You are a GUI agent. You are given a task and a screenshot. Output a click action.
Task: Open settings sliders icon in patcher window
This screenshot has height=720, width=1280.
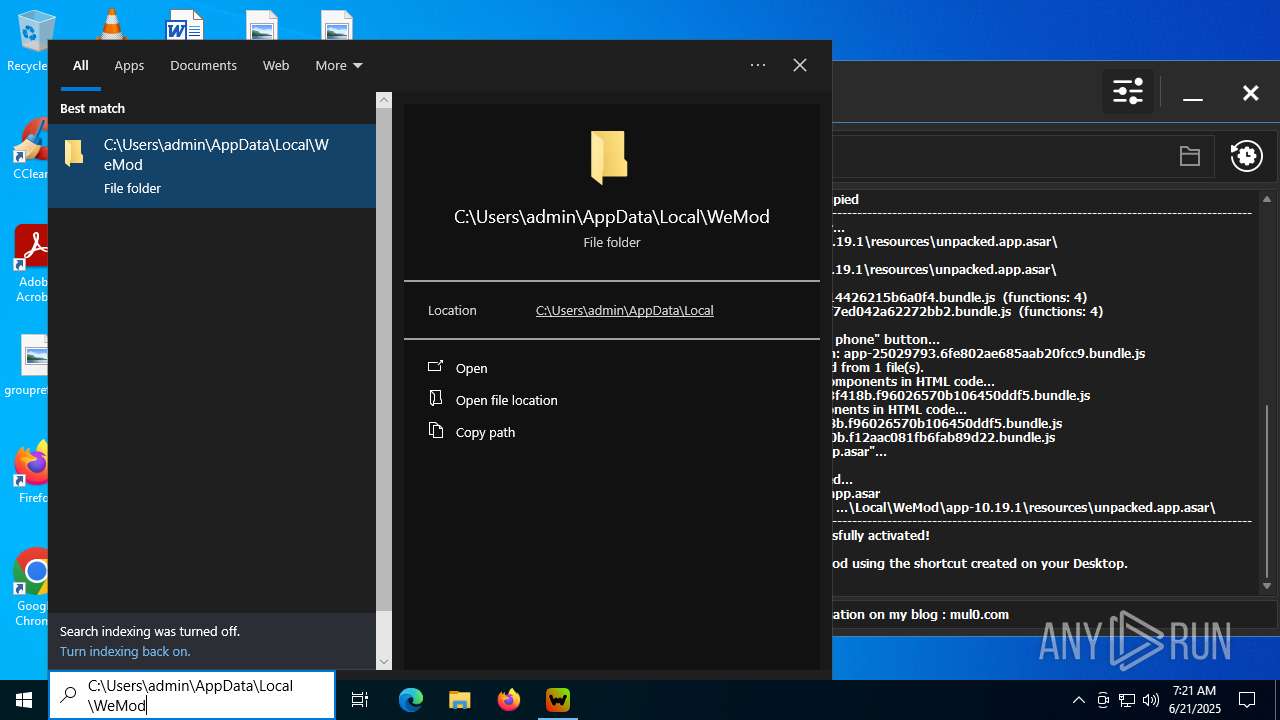pos(1128,93)
